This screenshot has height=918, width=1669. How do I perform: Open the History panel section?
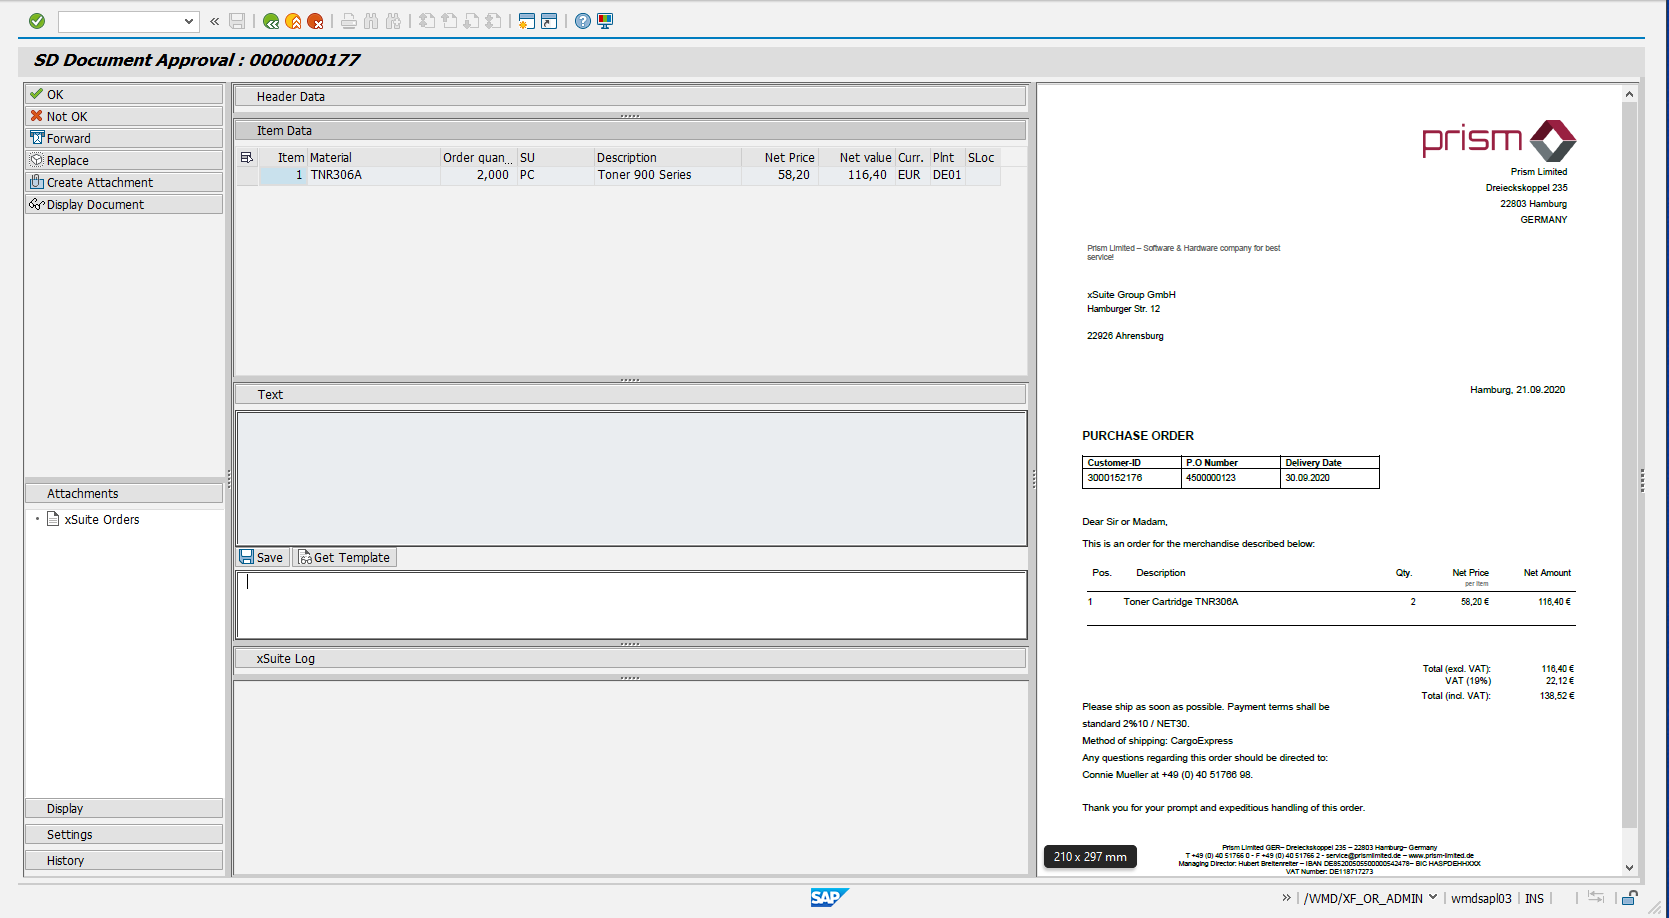(124, 860)
